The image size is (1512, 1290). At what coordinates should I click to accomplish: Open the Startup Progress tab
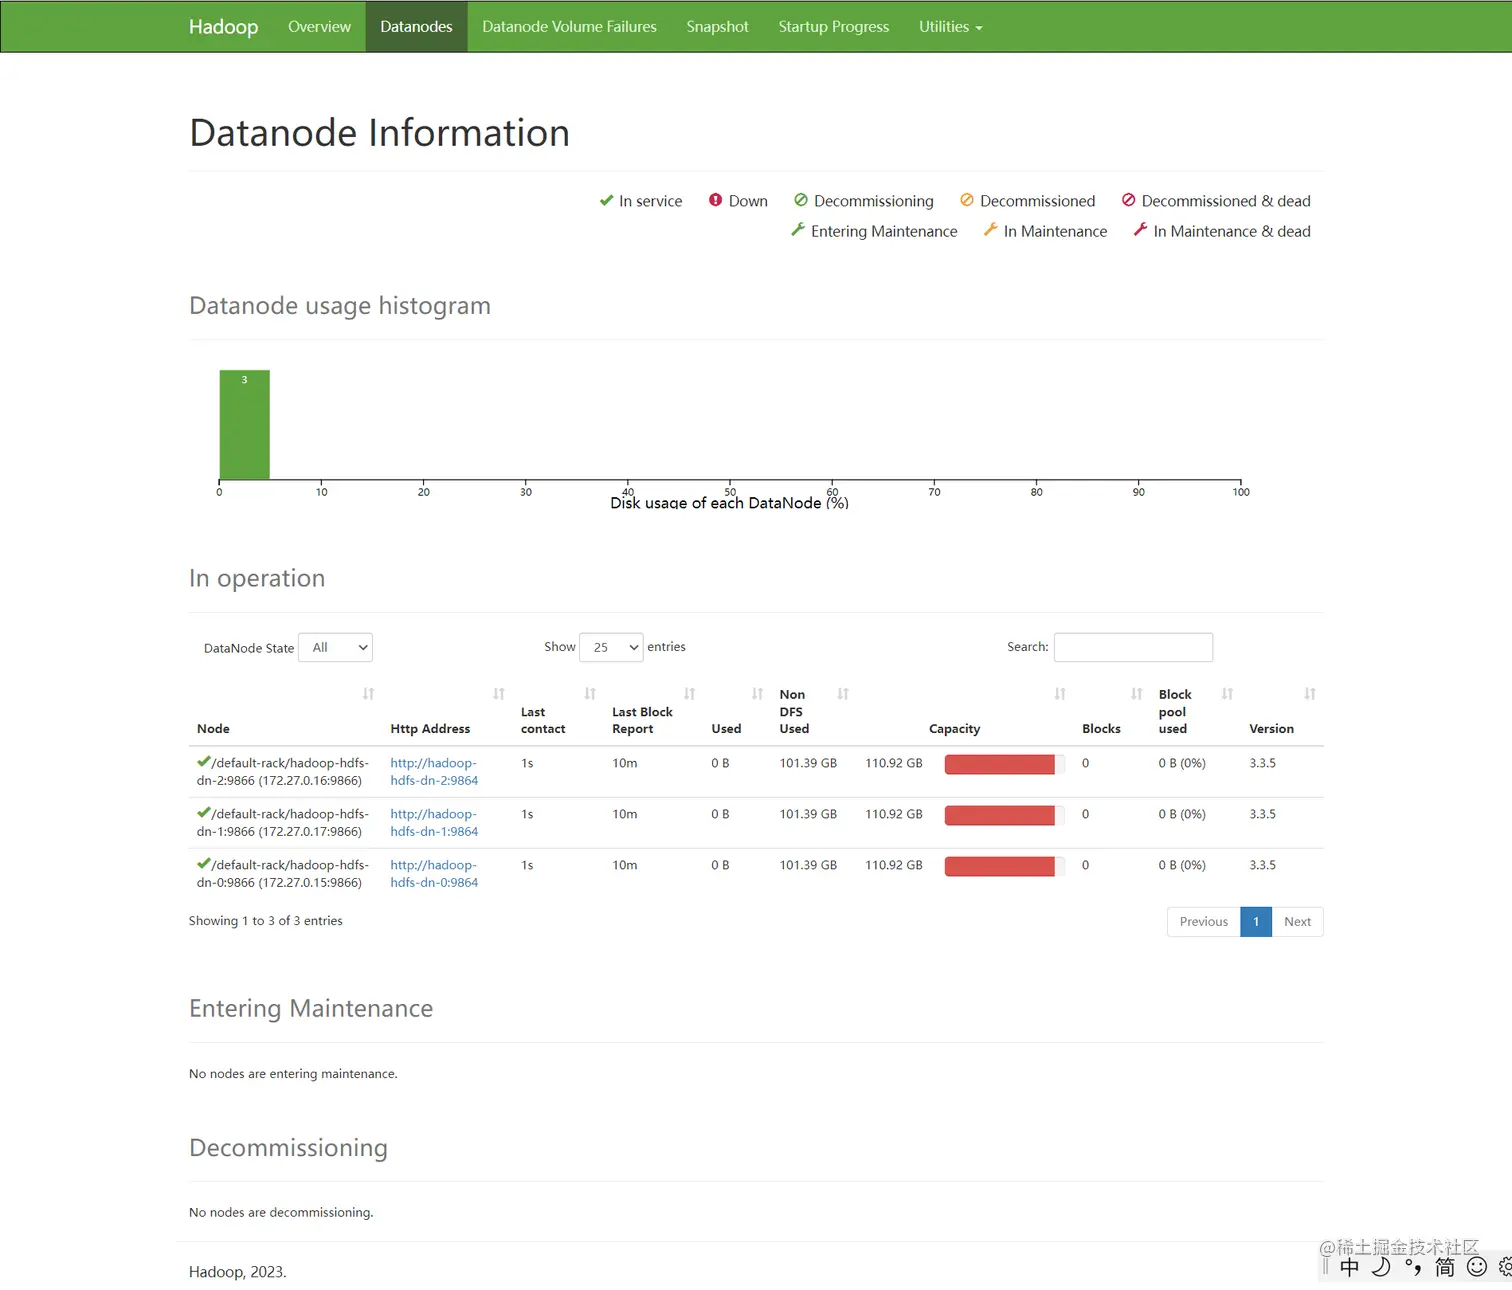point(833,27)
